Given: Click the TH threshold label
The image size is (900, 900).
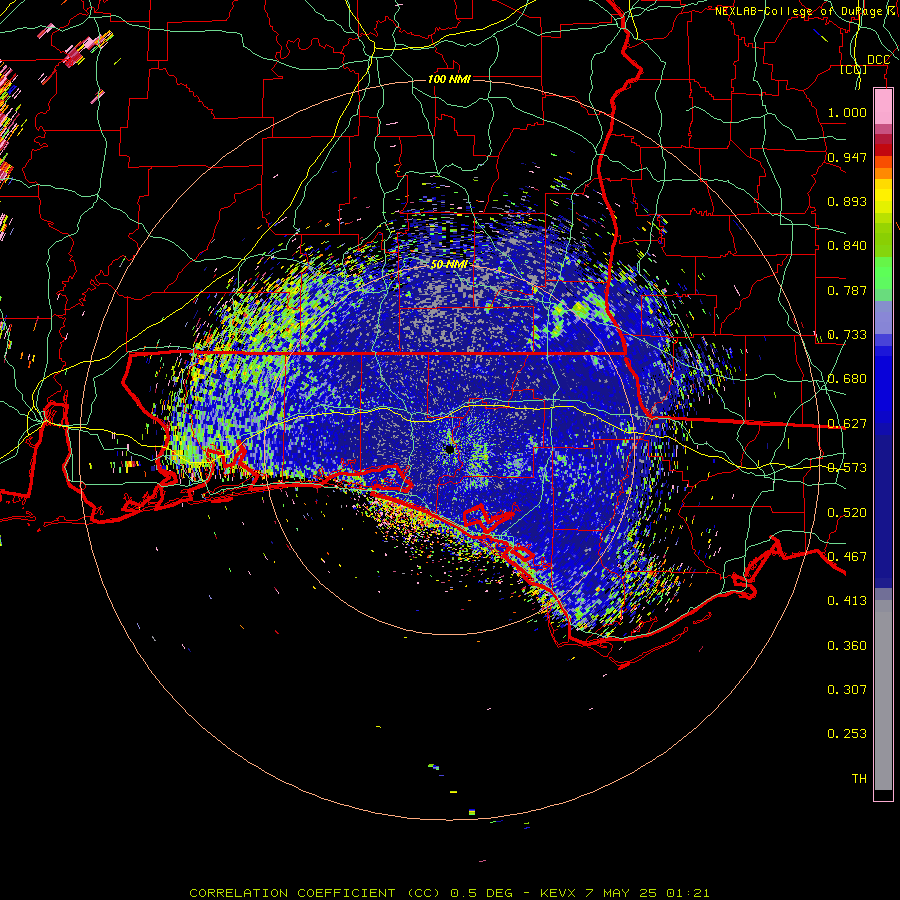Looking at the screenshot, I should pyautogui.click(x=859, y=779).
